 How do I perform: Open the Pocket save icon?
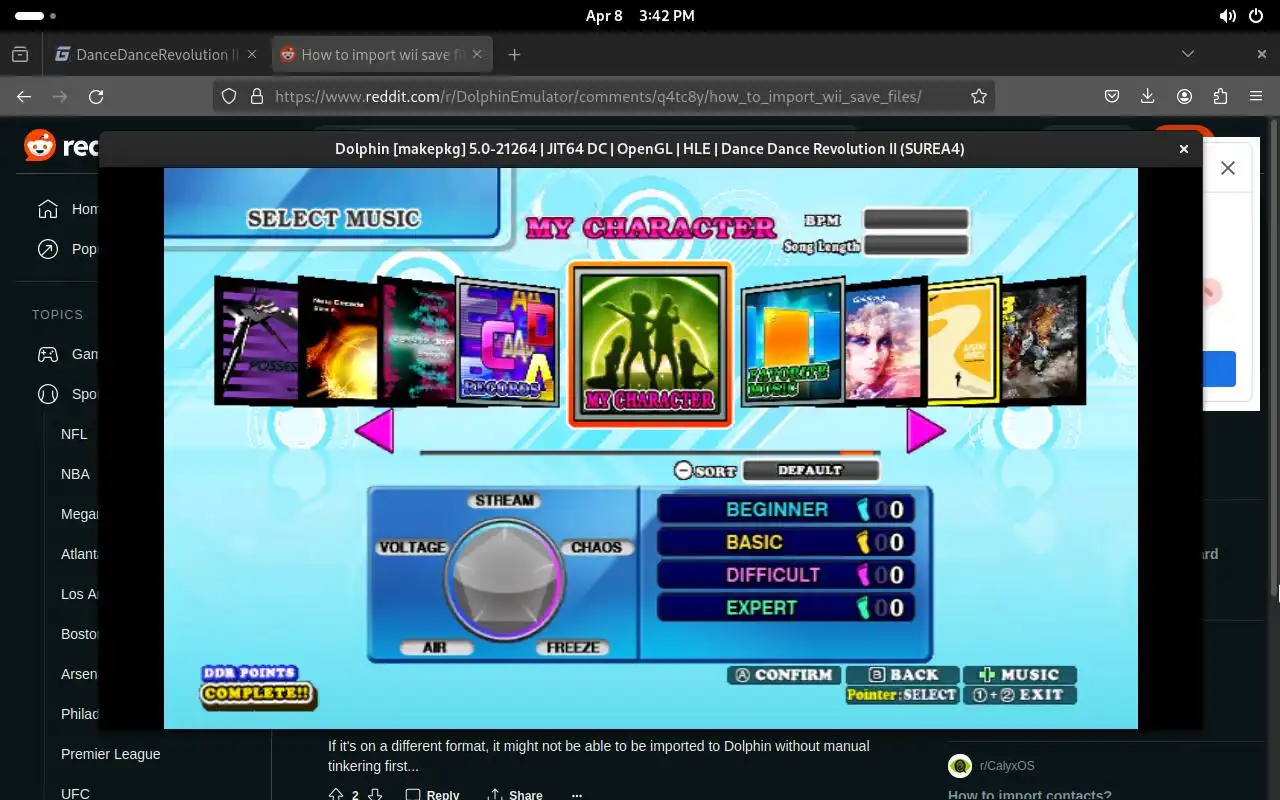[1112, 96]
